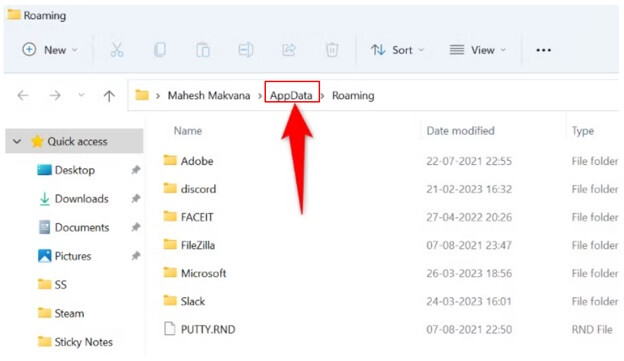This screenshot has height=361, width=624.
Task: Click the Slack folder icon
Action: [x=170, y=301]
